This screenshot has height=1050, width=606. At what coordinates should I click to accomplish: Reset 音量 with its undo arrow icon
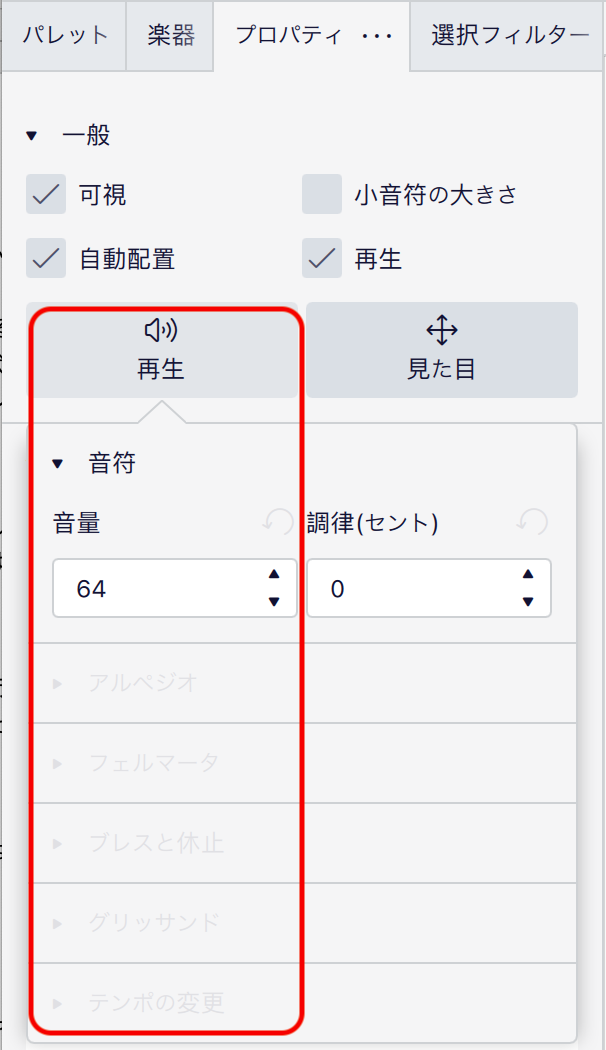pyautogui.click(x=278, y=522)
